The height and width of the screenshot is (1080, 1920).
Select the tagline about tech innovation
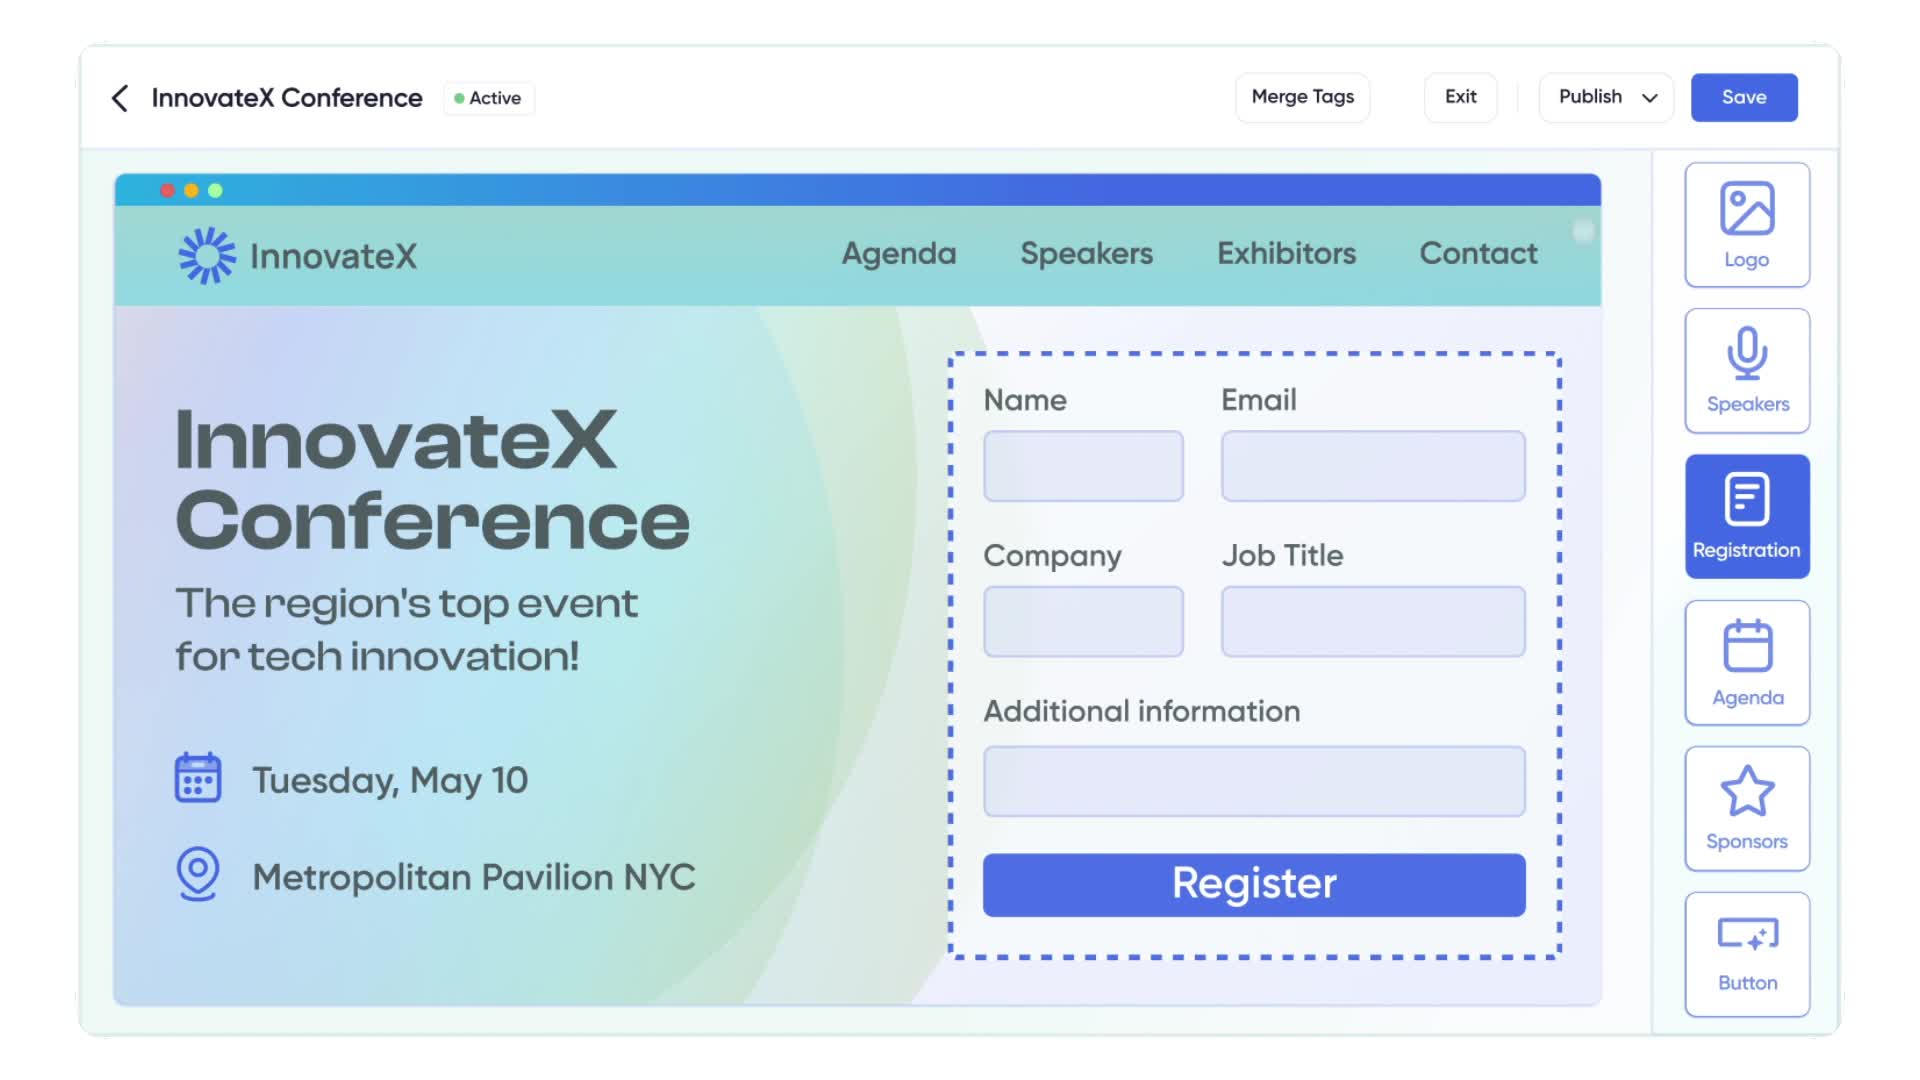406,630
